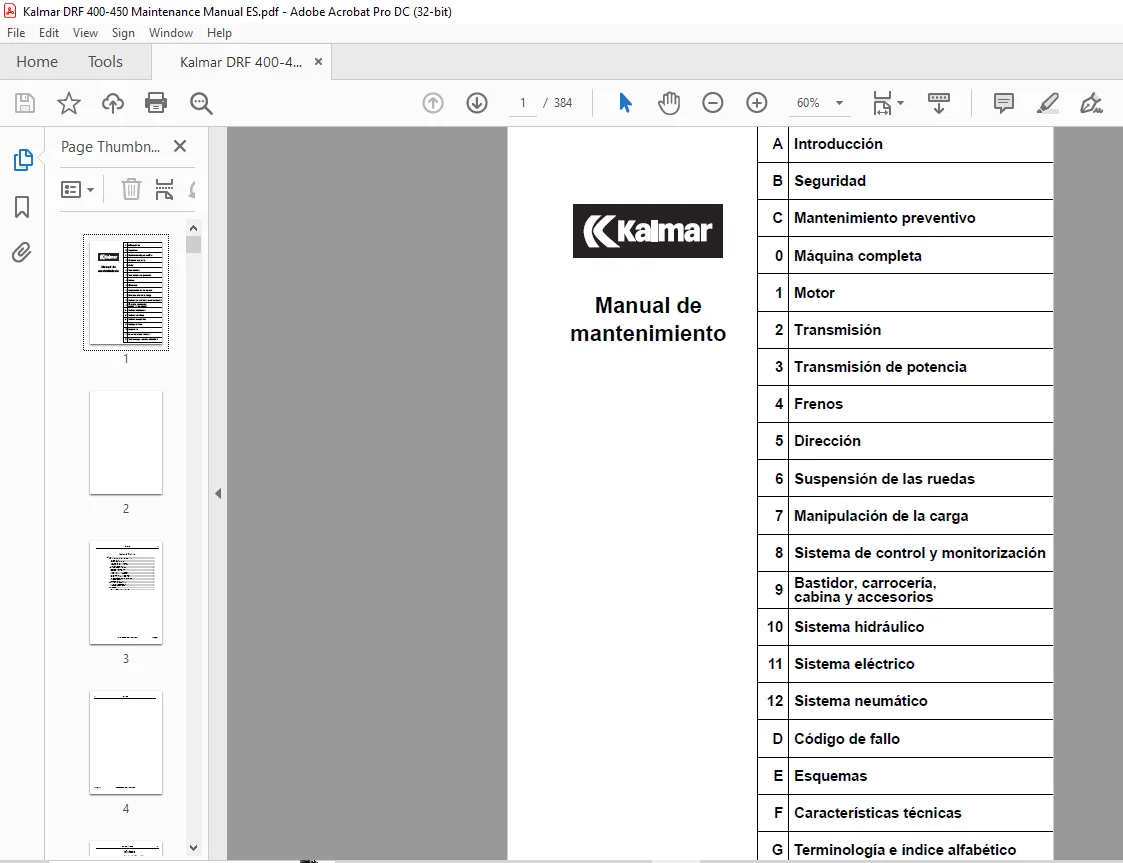This screenshot has width=1123, height=863.
Task: Switch to the Tools tab
Action: coord(105,62)
